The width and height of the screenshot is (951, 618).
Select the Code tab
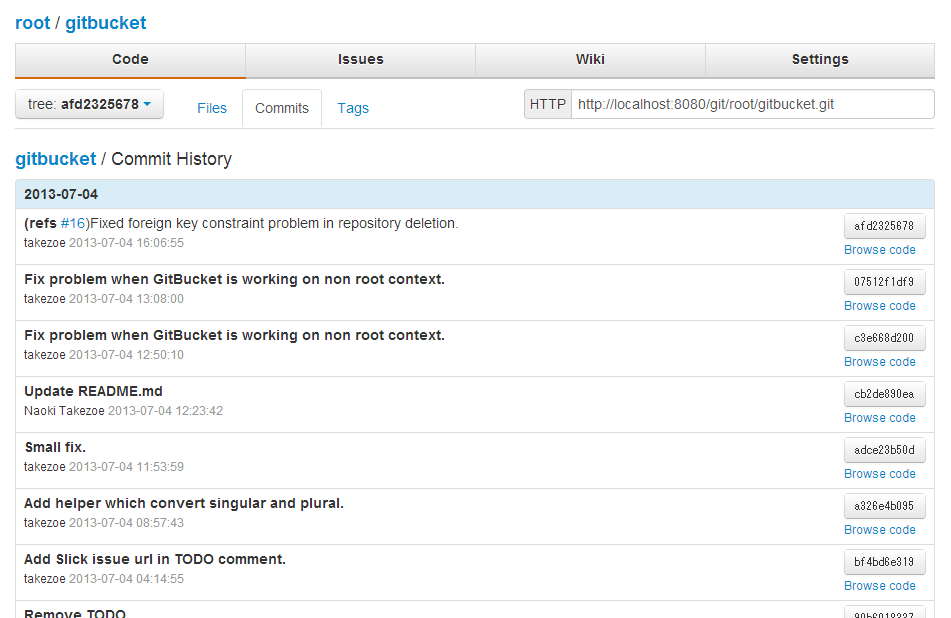(130, 60)
